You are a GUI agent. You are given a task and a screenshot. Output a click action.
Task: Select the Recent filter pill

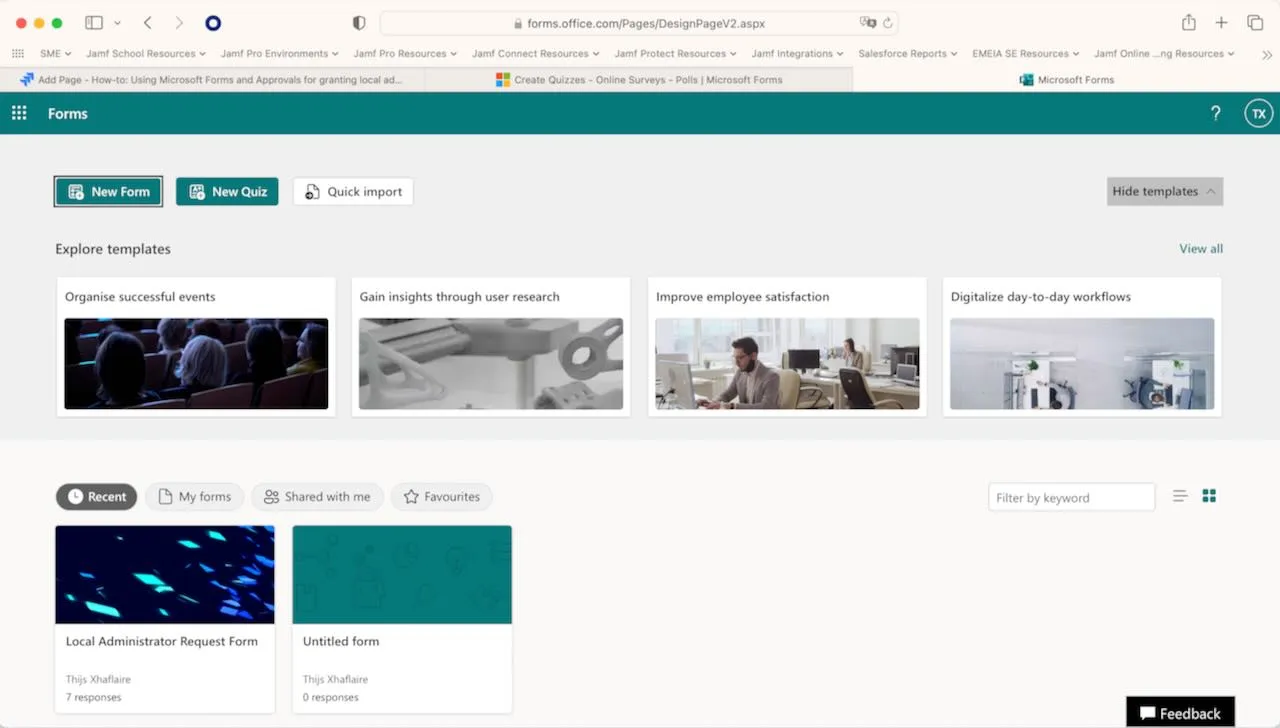coord(96,496)
